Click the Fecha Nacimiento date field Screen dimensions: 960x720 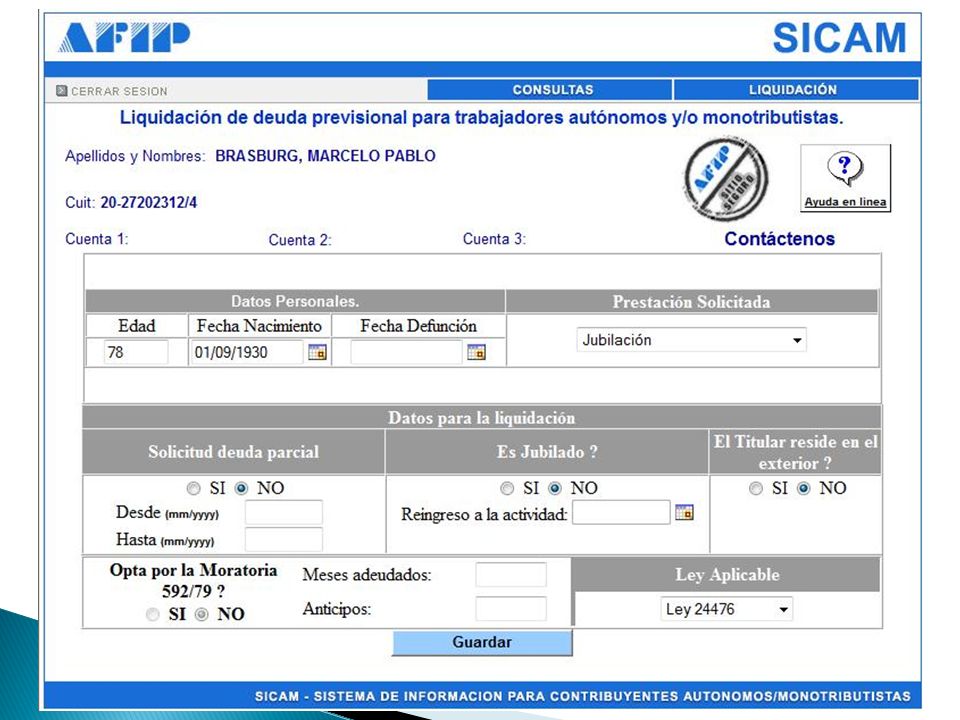[247, 352]
